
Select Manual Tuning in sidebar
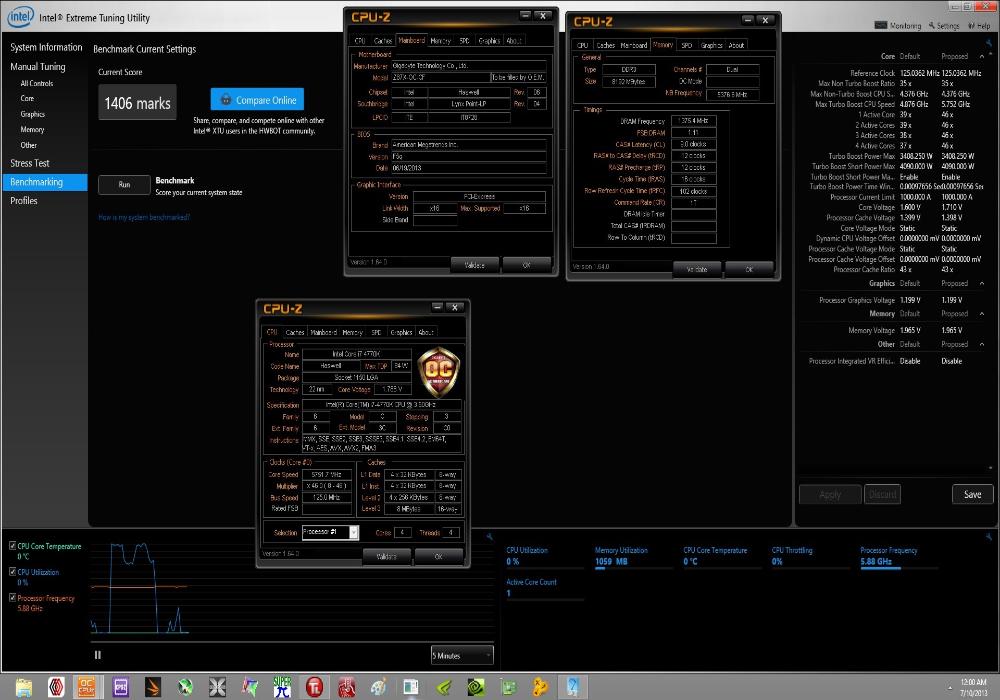click(x=38, y=66)
